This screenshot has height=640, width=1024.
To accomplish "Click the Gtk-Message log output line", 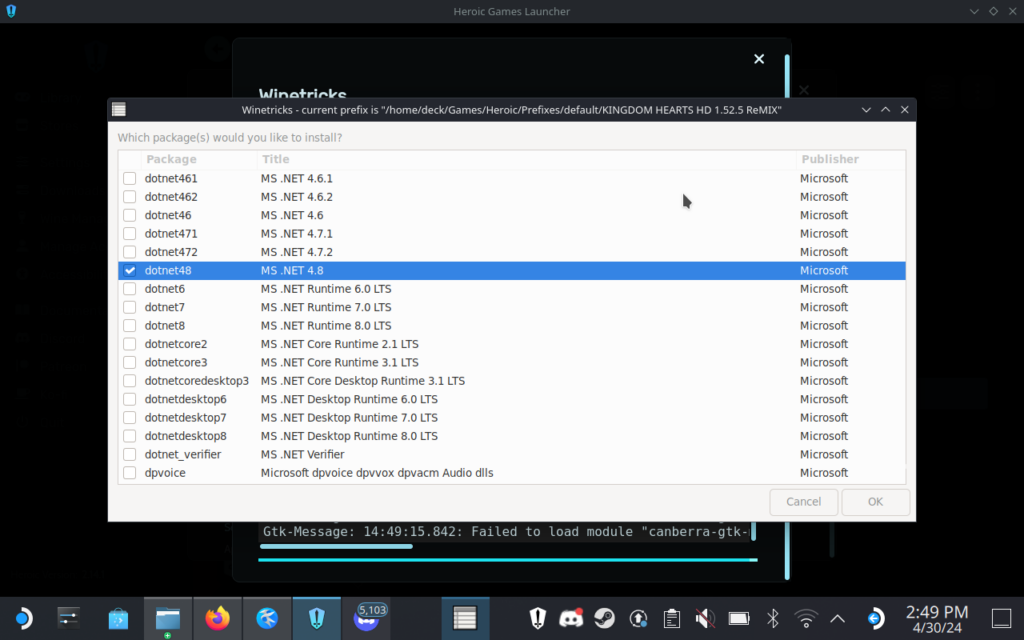I will (x=504, y=532).
